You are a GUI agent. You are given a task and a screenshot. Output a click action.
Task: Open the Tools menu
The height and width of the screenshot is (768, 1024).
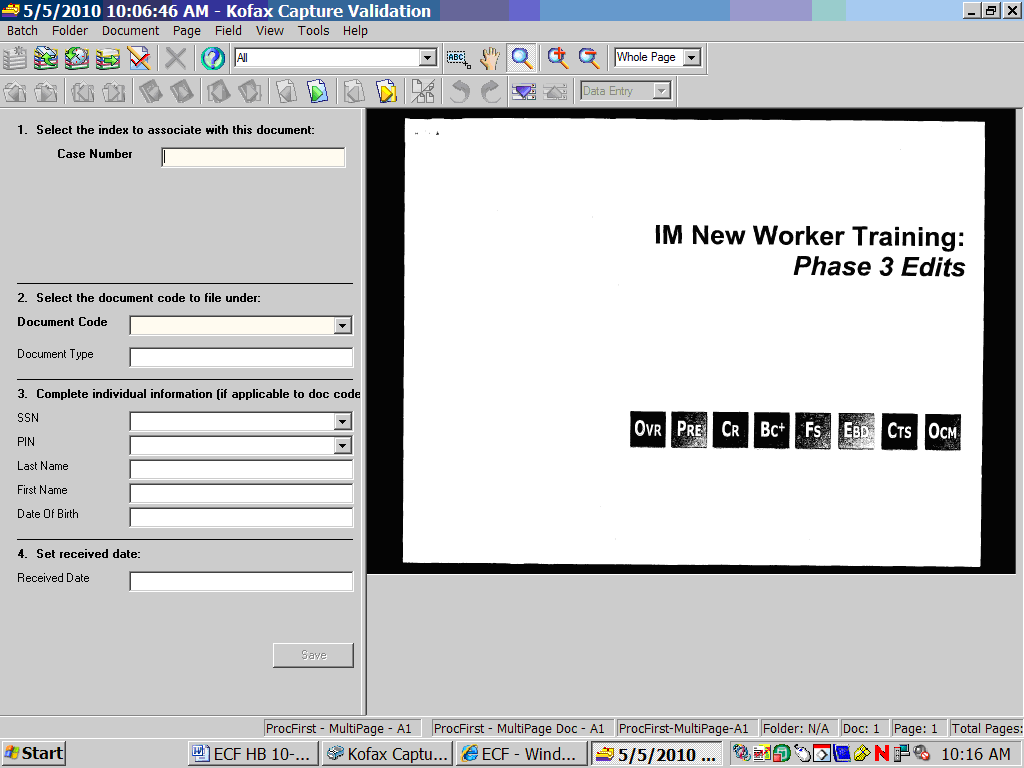pyautogui.click(x=313, y=30)
